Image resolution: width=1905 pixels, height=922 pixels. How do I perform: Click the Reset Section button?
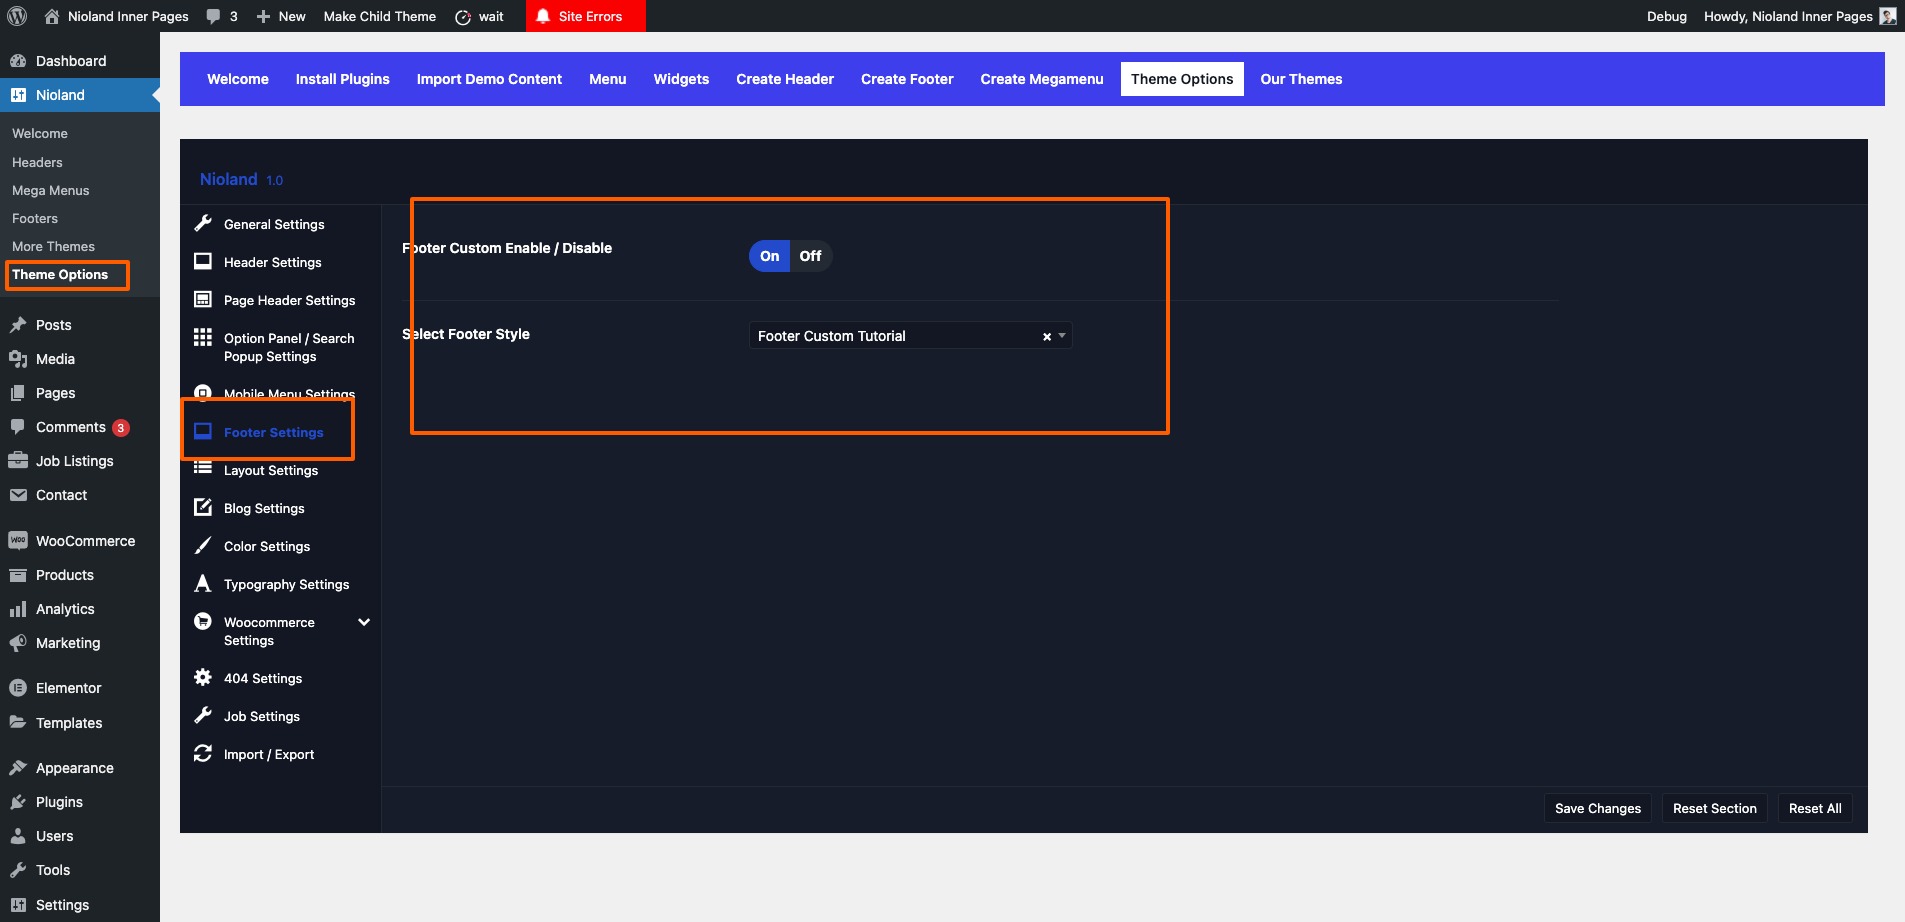coord(1714,808)
